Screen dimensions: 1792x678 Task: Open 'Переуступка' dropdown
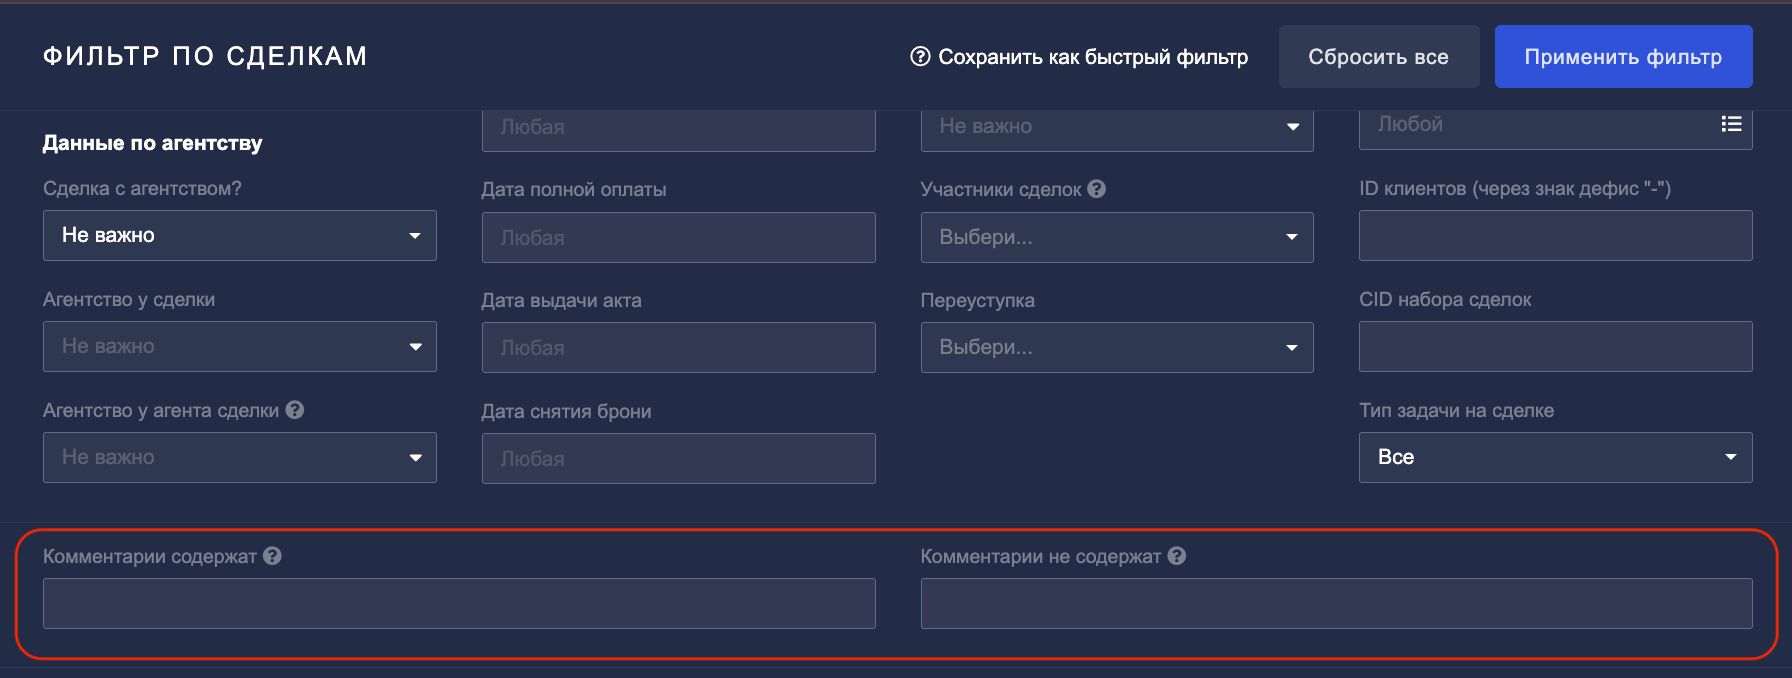(x=1117, y=347)
